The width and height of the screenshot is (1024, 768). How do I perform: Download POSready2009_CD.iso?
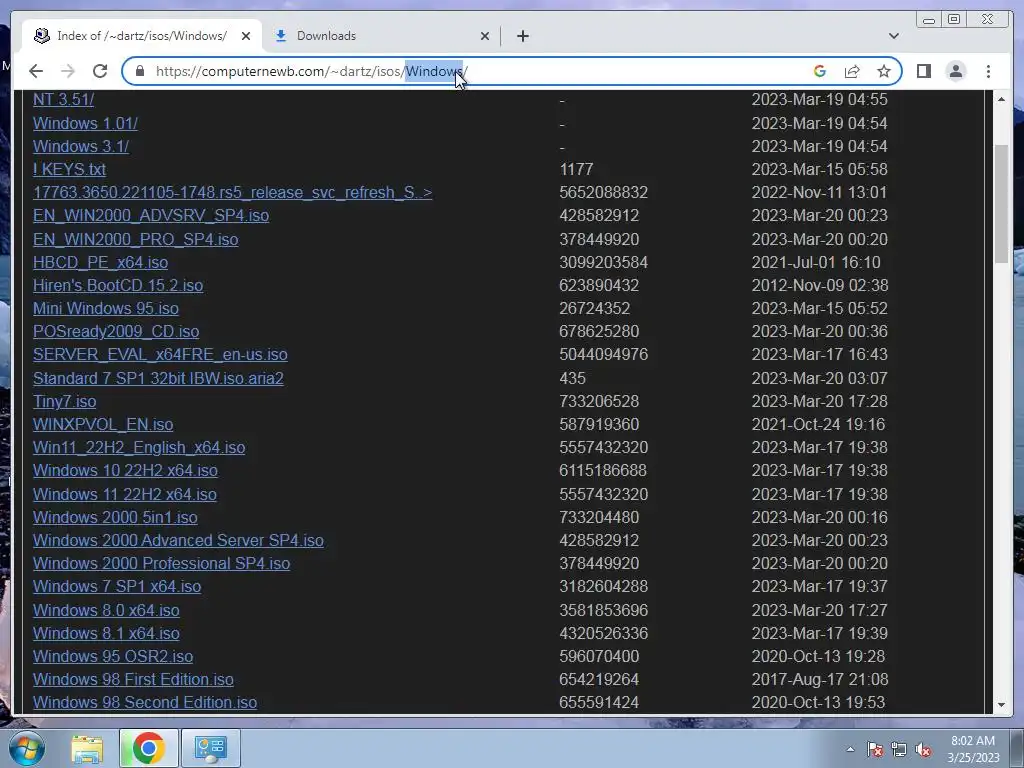(116, 332)
